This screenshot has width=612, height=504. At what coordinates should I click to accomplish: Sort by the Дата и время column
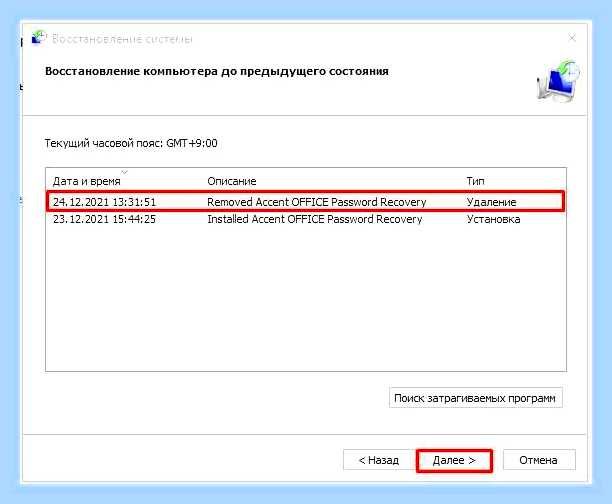click(x=87, y=181)
